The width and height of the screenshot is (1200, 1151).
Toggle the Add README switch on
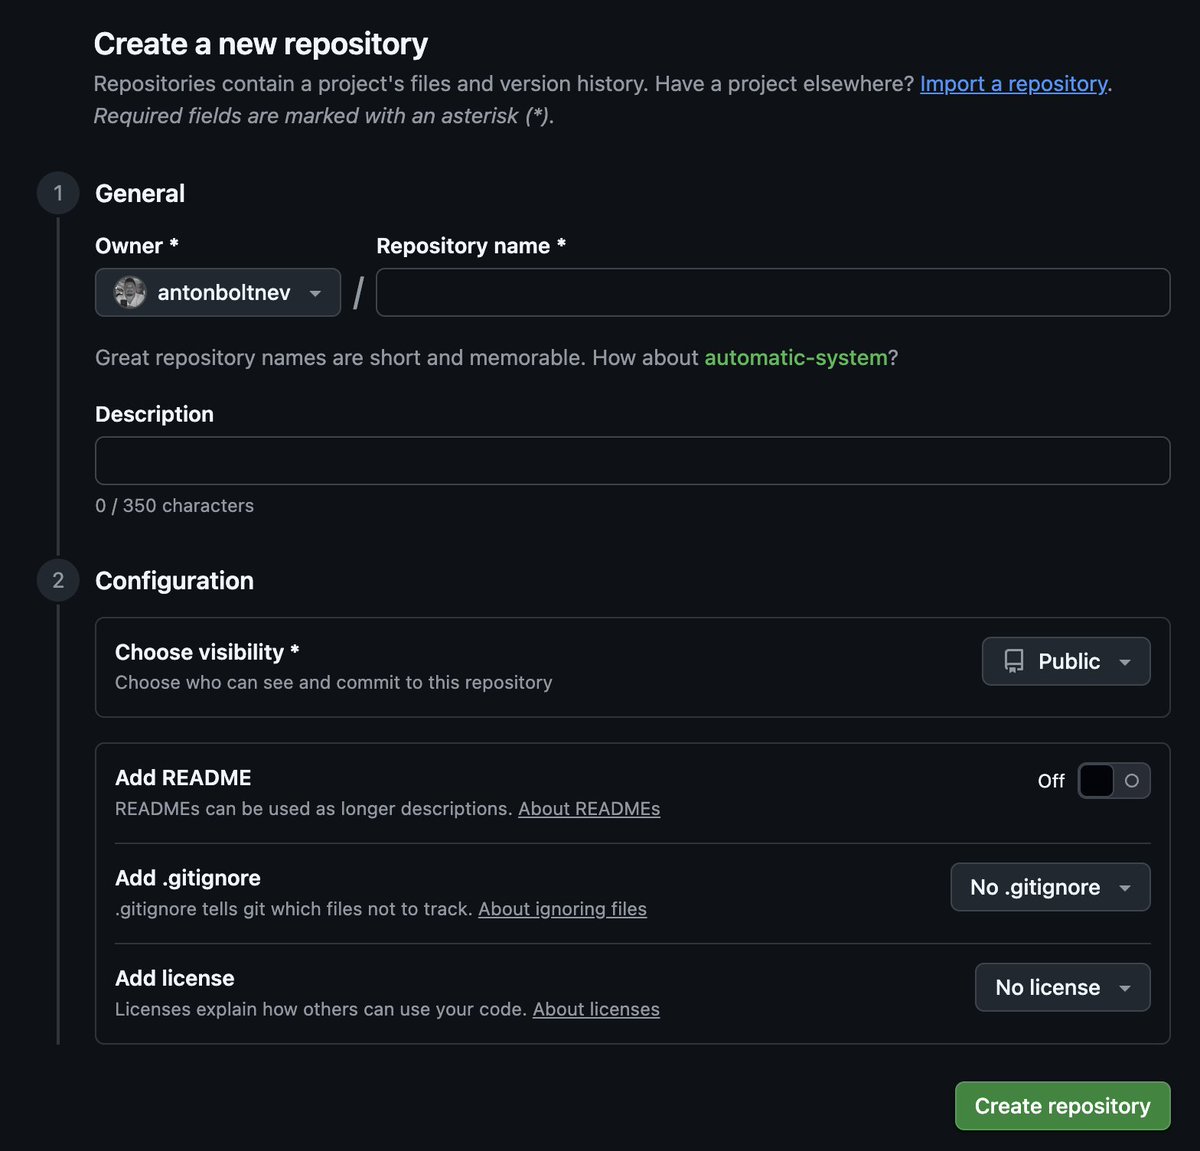coord(1114,781)
